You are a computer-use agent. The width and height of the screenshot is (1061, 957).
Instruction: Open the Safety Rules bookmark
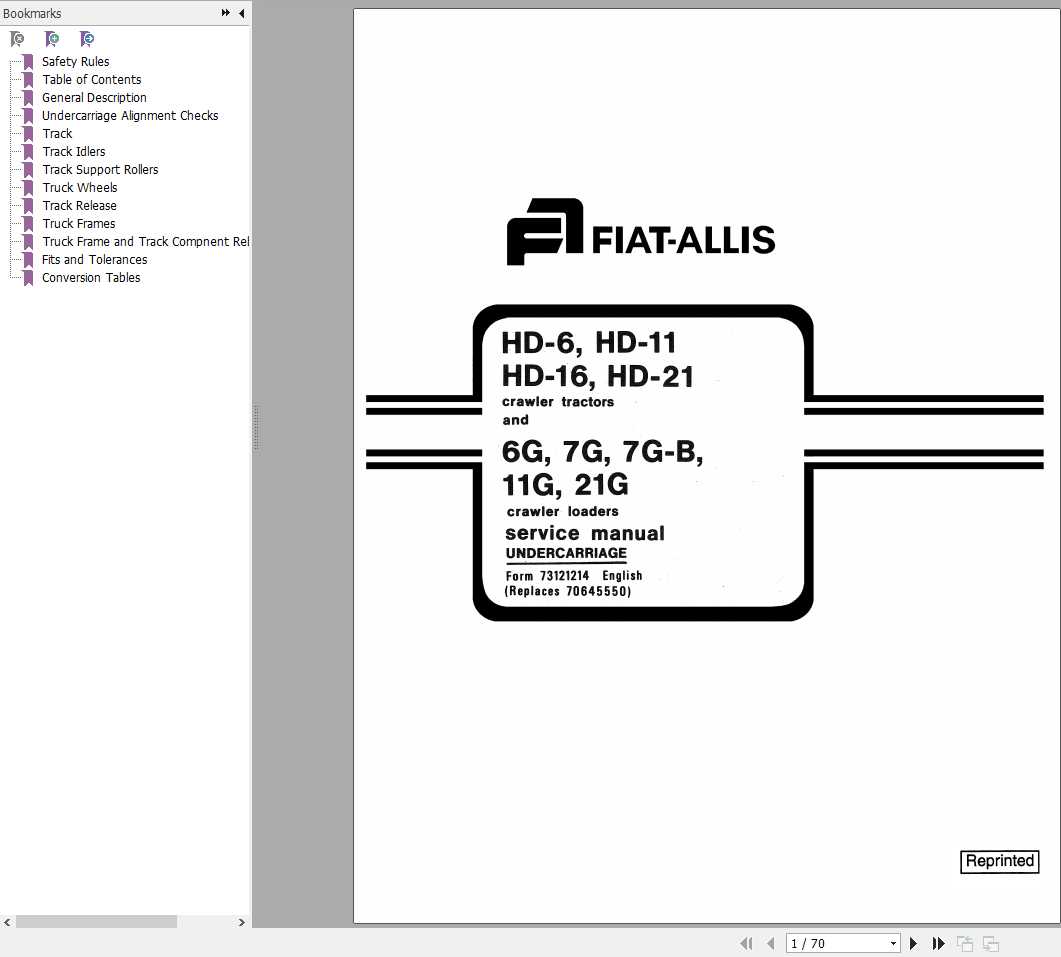76,62
